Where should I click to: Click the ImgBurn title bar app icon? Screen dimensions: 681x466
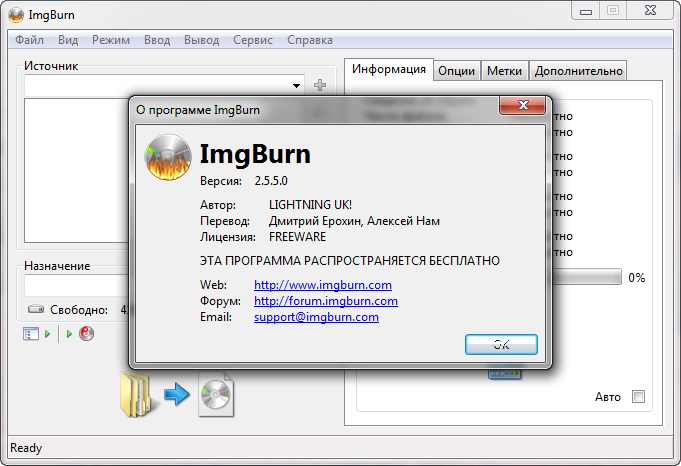[16, 15]
